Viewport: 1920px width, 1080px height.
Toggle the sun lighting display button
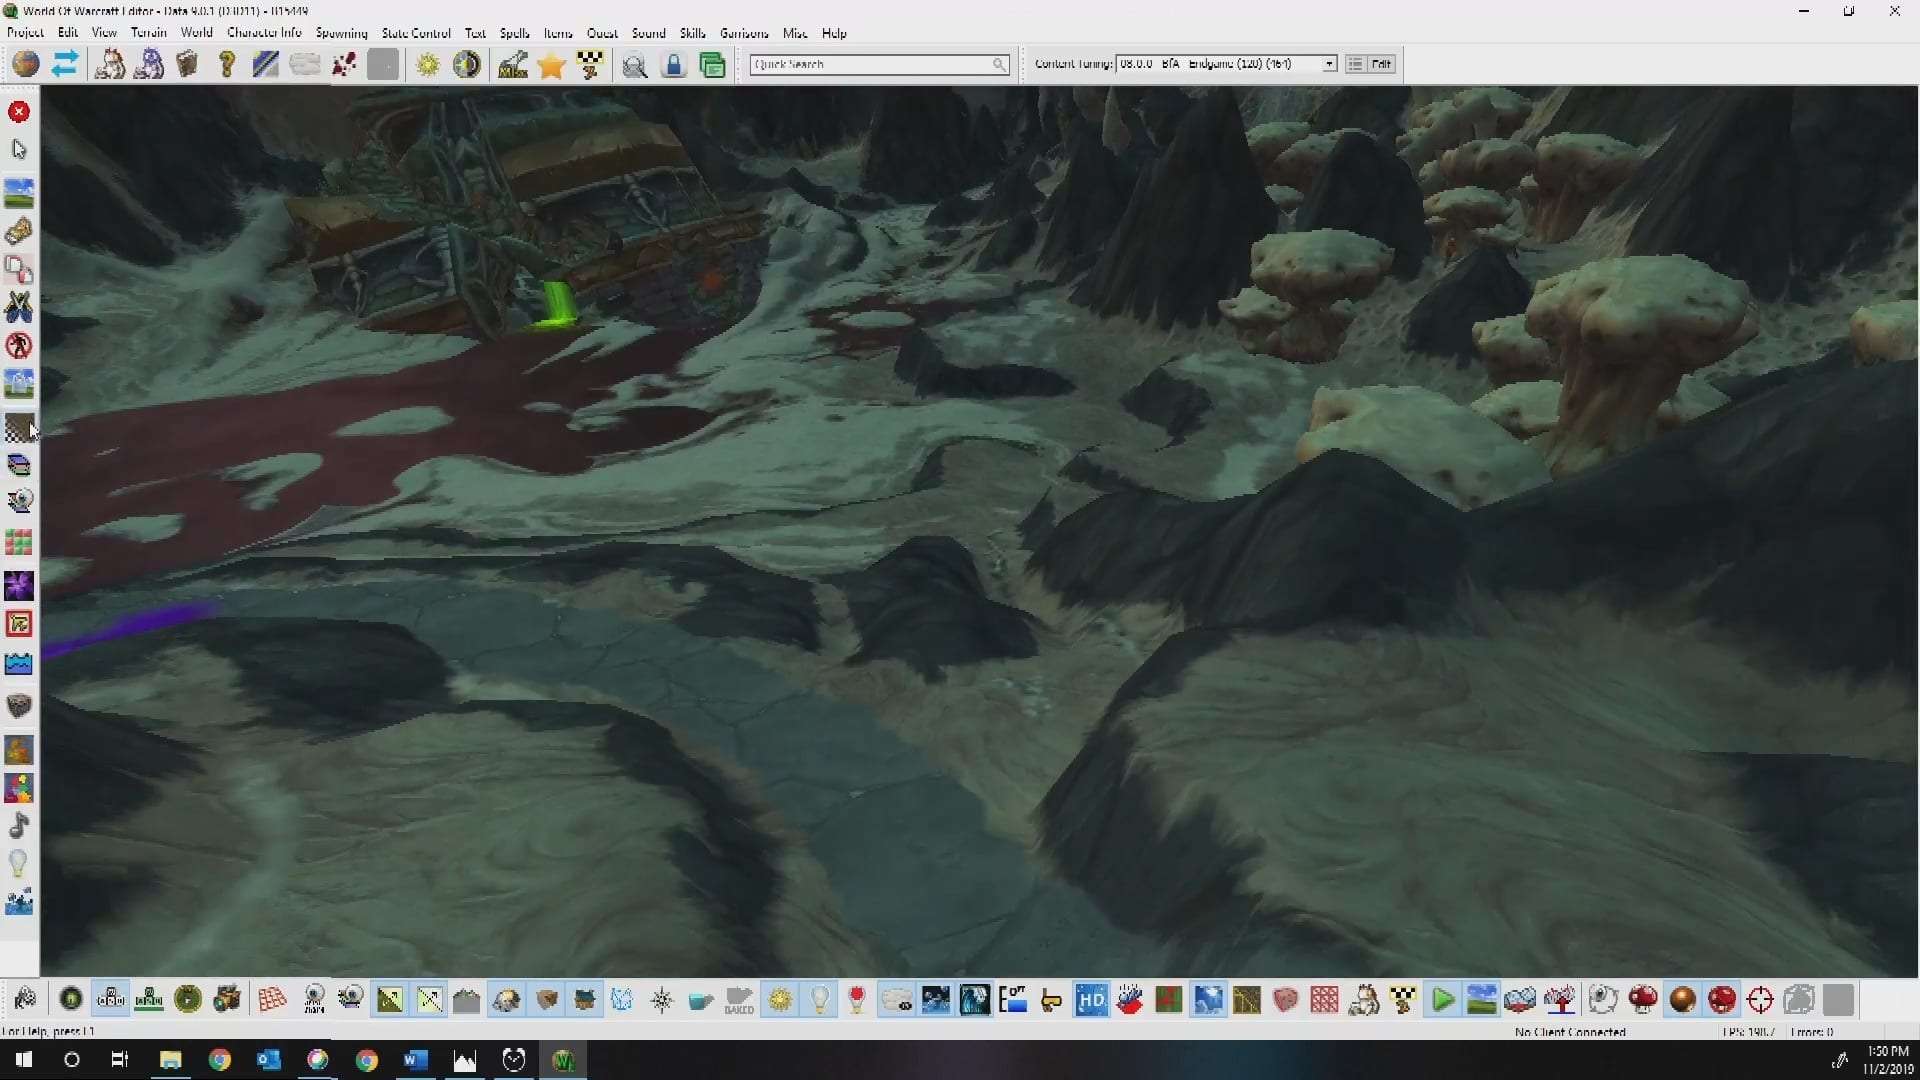[x=780, y=999]
